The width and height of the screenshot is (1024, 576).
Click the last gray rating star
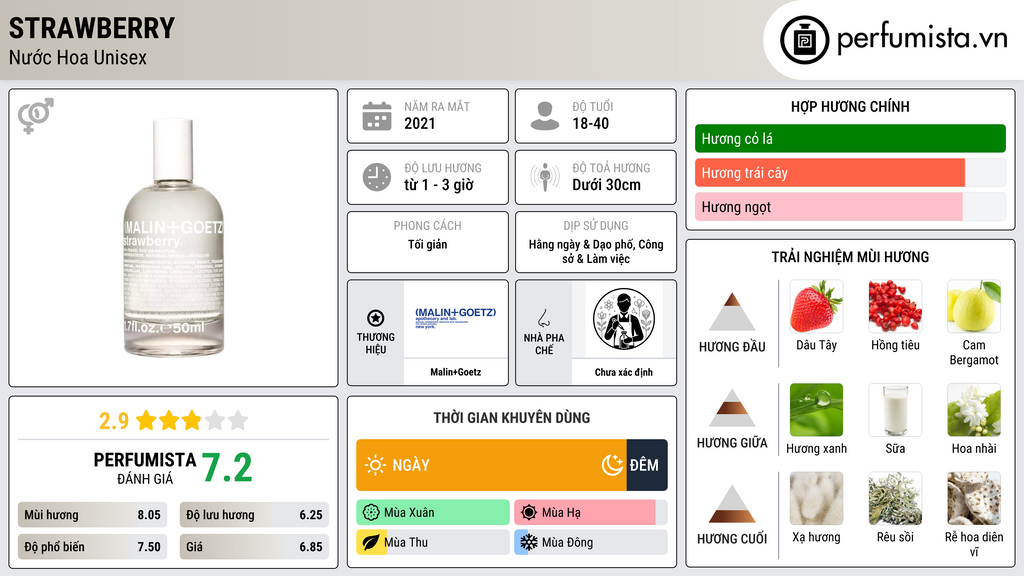(x=238, y=420)
